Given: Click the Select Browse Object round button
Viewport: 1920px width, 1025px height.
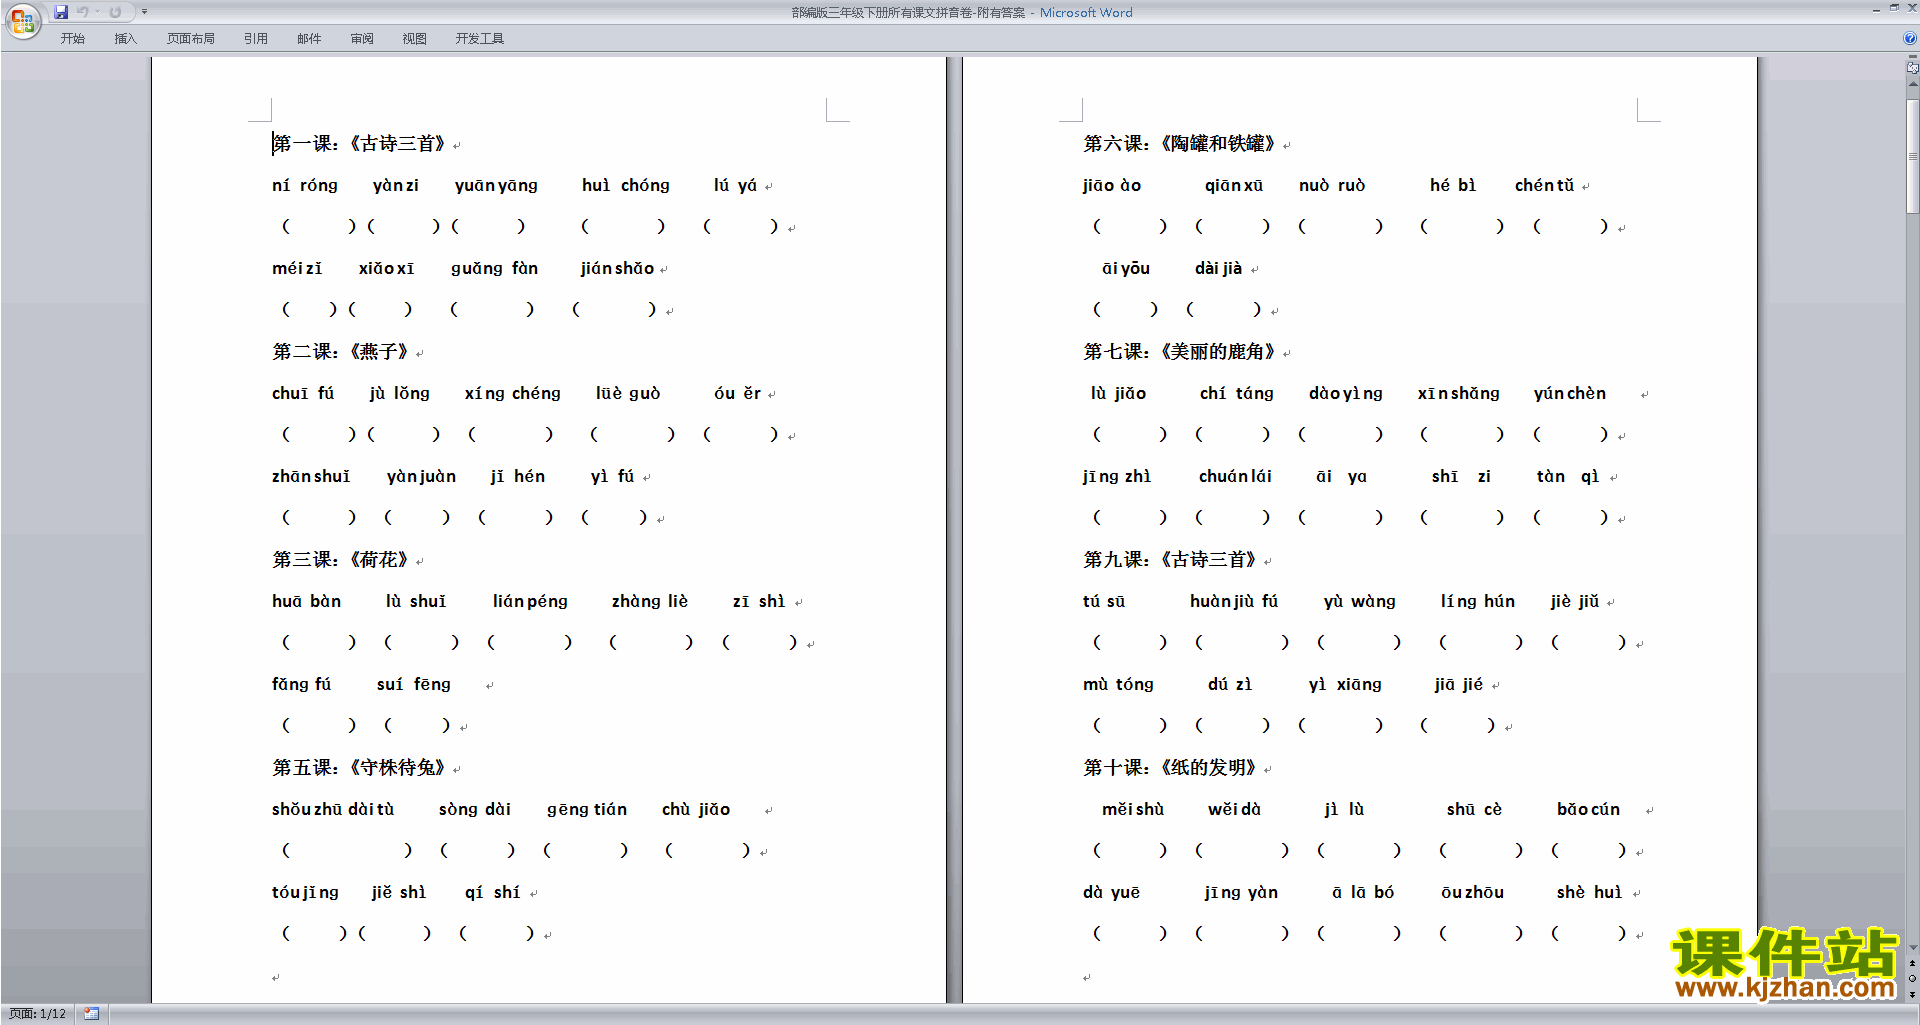Looking at the screenshot, I should click(x=1912, y=979).
